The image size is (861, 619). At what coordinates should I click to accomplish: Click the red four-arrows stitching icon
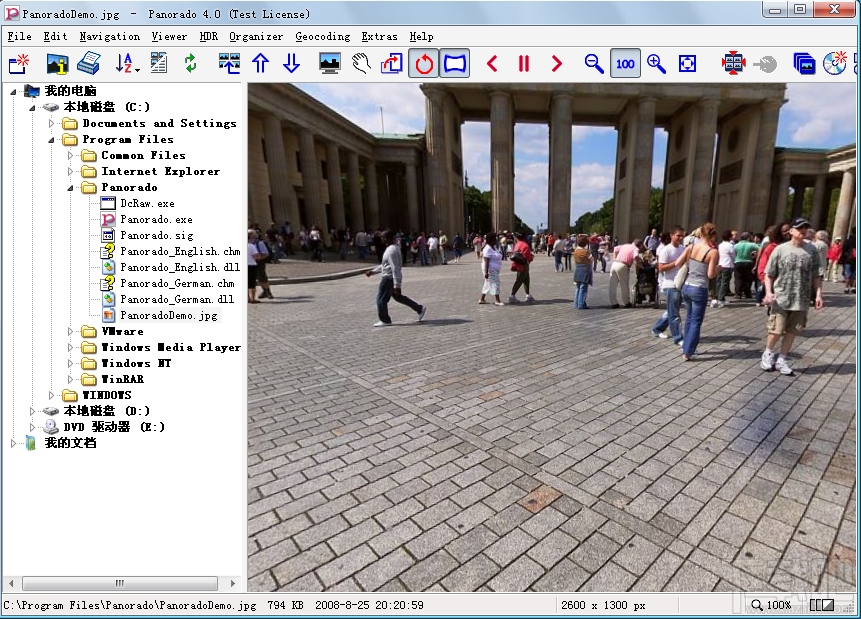[x=733, y=64]
